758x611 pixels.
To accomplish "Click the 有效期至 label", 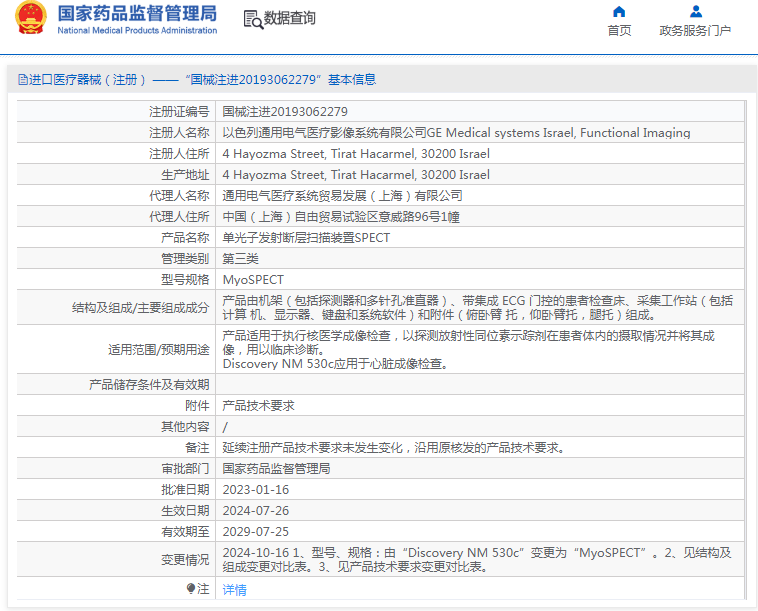I will [185, 532].
